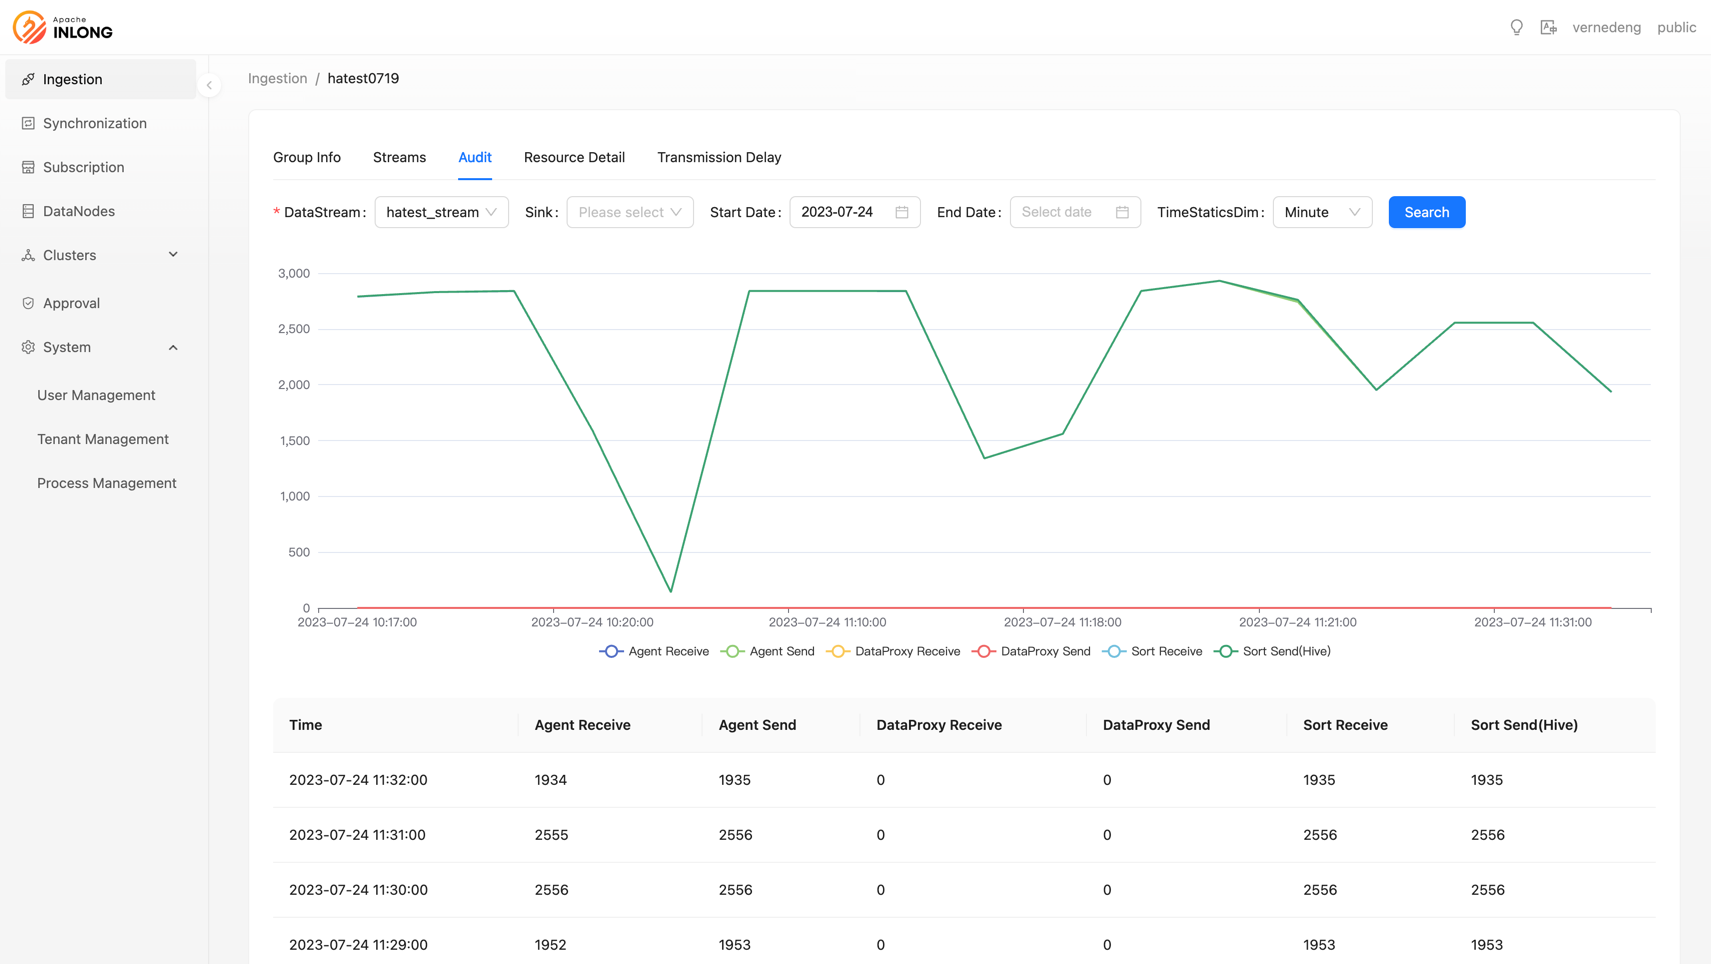Viewport: 1711px width, 964px height.
Task: Open the TimeStaticsDim Minute dropdown
Action: [1321, 212]
